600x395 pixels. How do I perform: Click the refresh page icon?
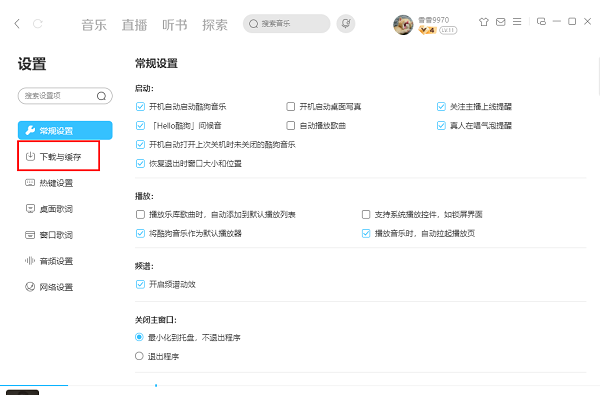[38, 24]
